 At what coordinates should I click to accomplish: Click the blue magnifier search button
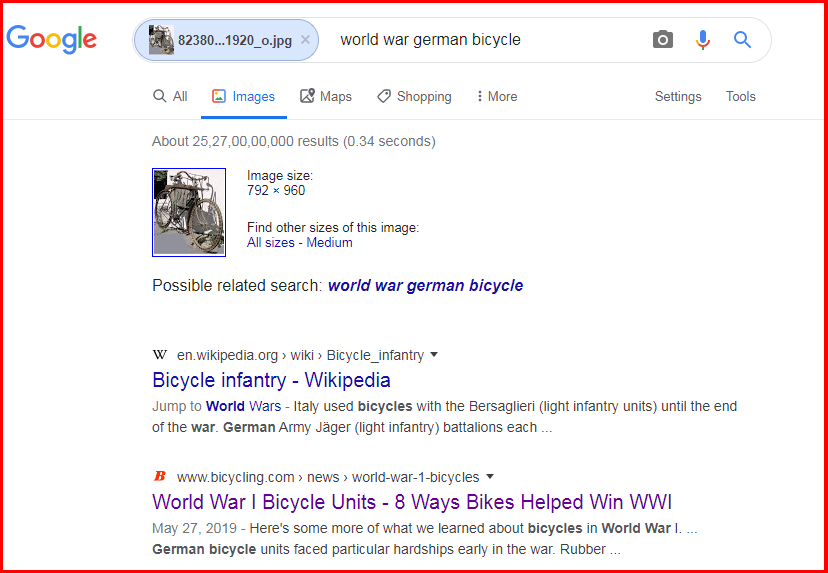click(742, 40)
